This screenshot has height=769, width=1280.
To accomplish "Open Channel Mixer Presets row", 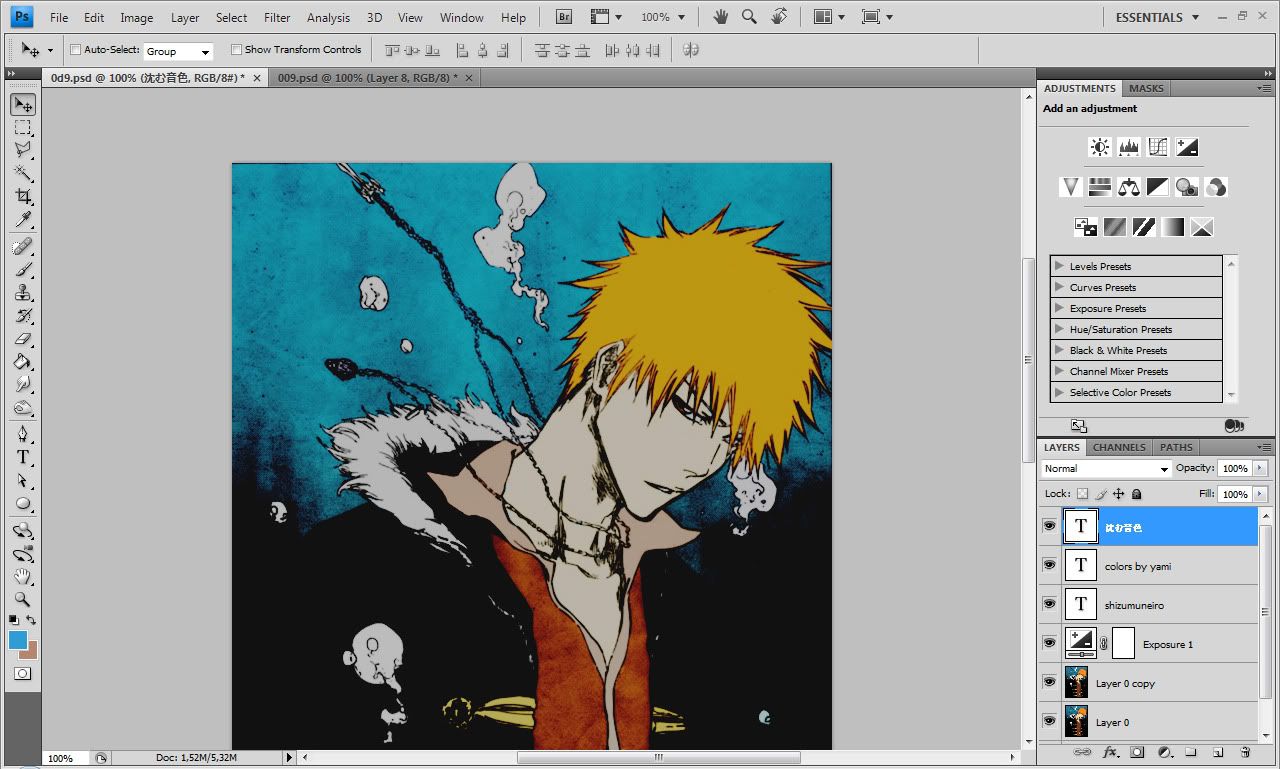I will [x=1136, y=371].
